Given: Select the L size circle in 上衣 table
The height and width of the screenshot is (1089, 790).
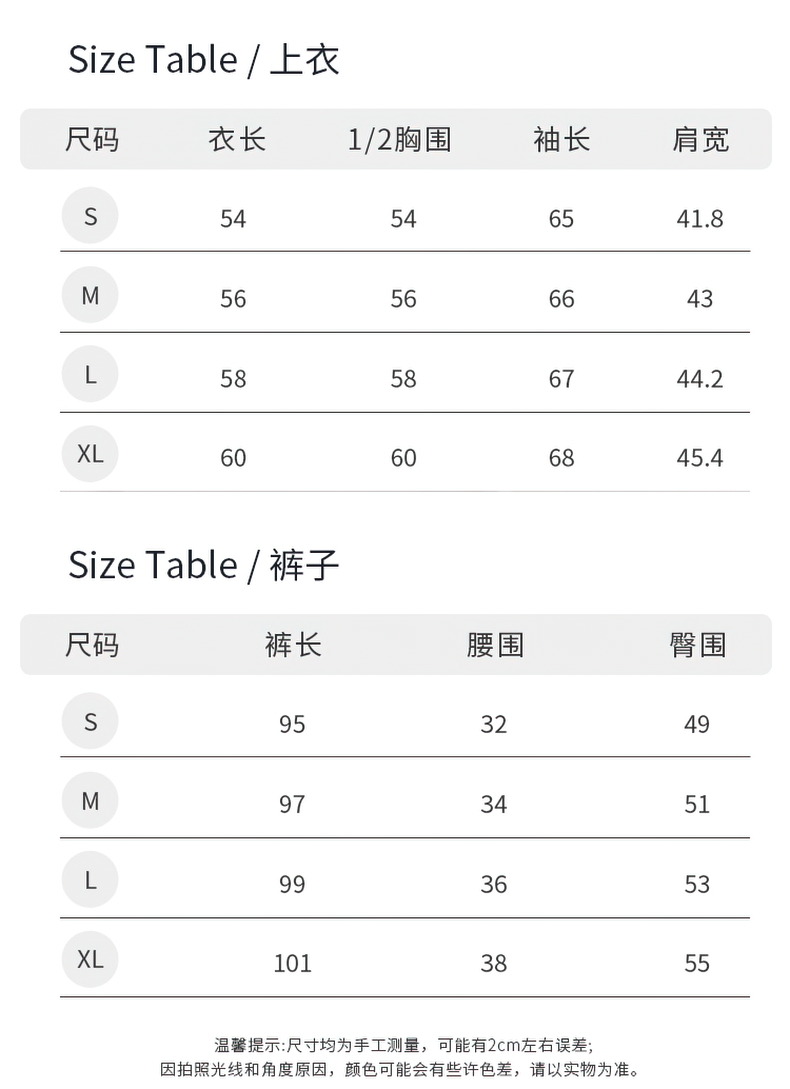Looking at the screenshot, I should 90,375.
